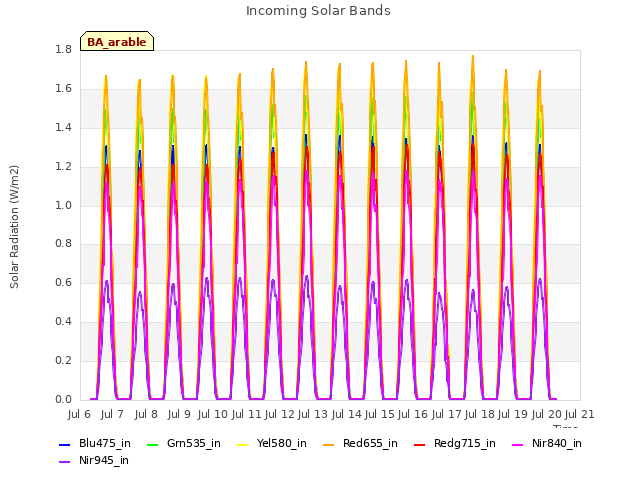
Task: Click the 1.0 y-axis tick label
Action: click(63, 205)
